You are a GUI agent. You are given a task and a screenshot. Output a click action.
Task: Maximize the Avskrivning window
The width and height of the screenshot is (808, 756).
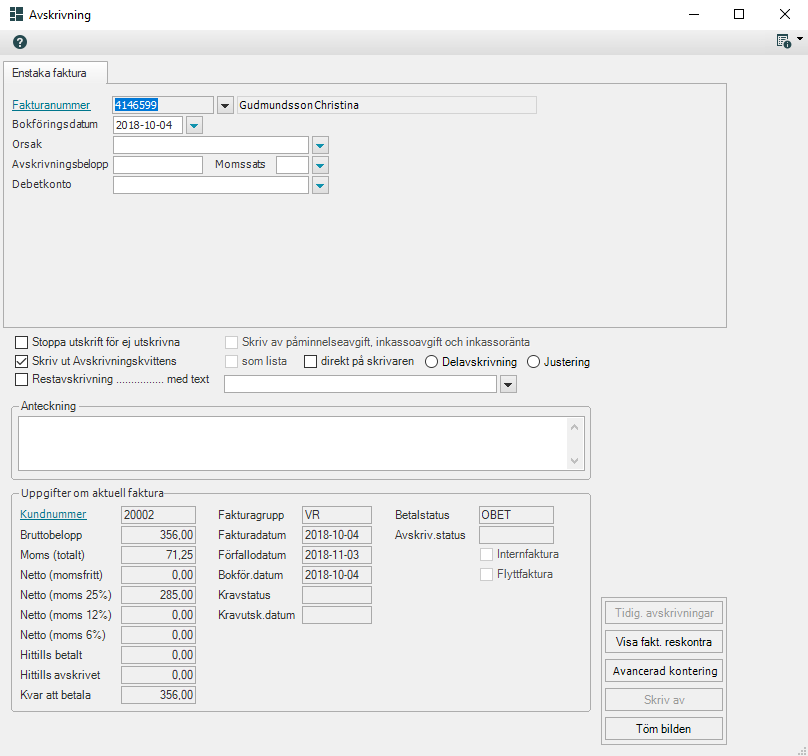739,14
